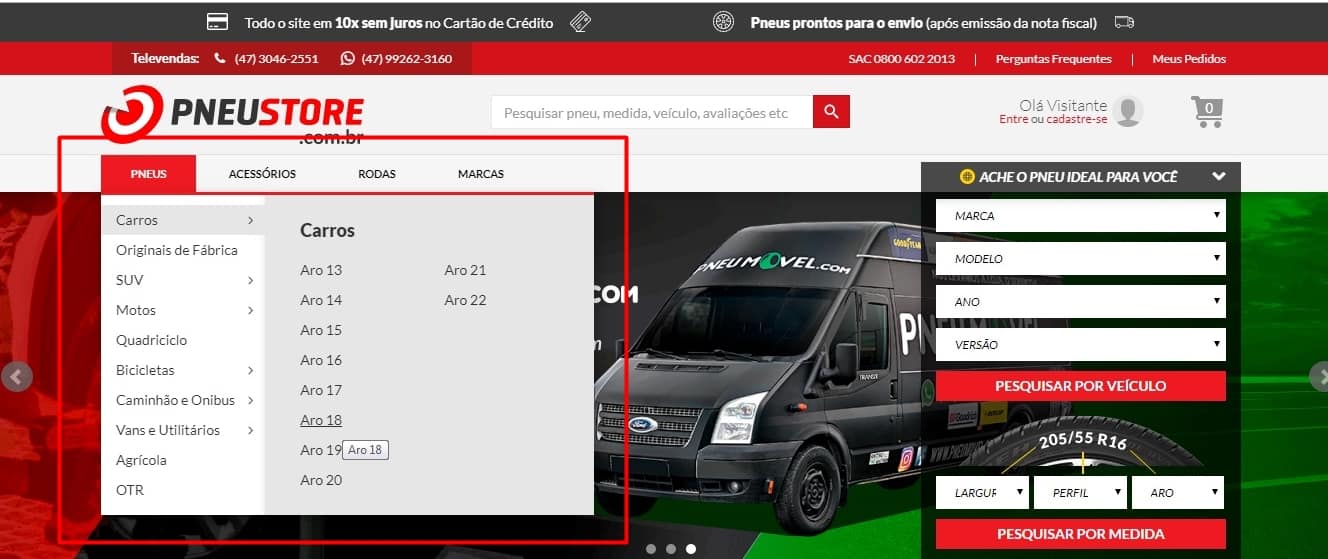Open the RODAS menu tab

point(377,174)
